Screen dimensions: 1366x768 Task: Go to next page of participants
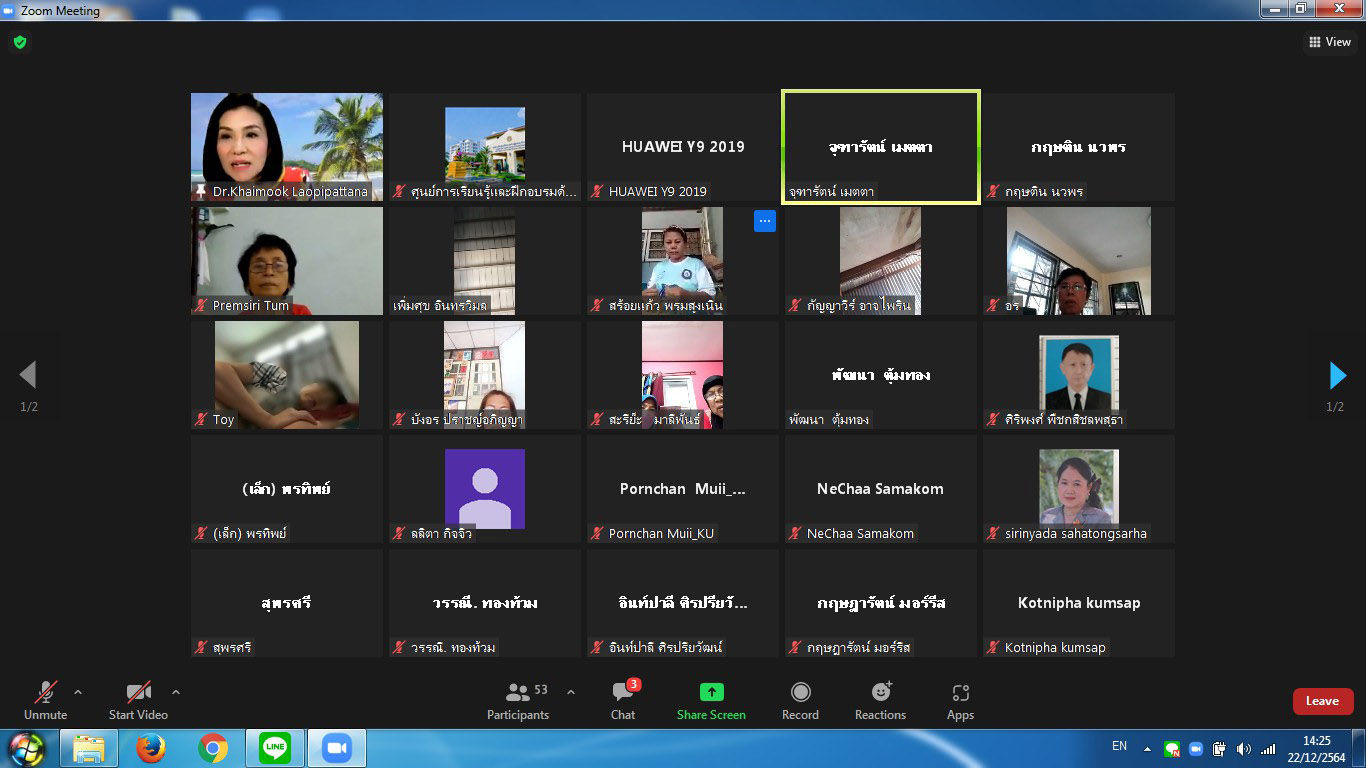pos(1337,375)
